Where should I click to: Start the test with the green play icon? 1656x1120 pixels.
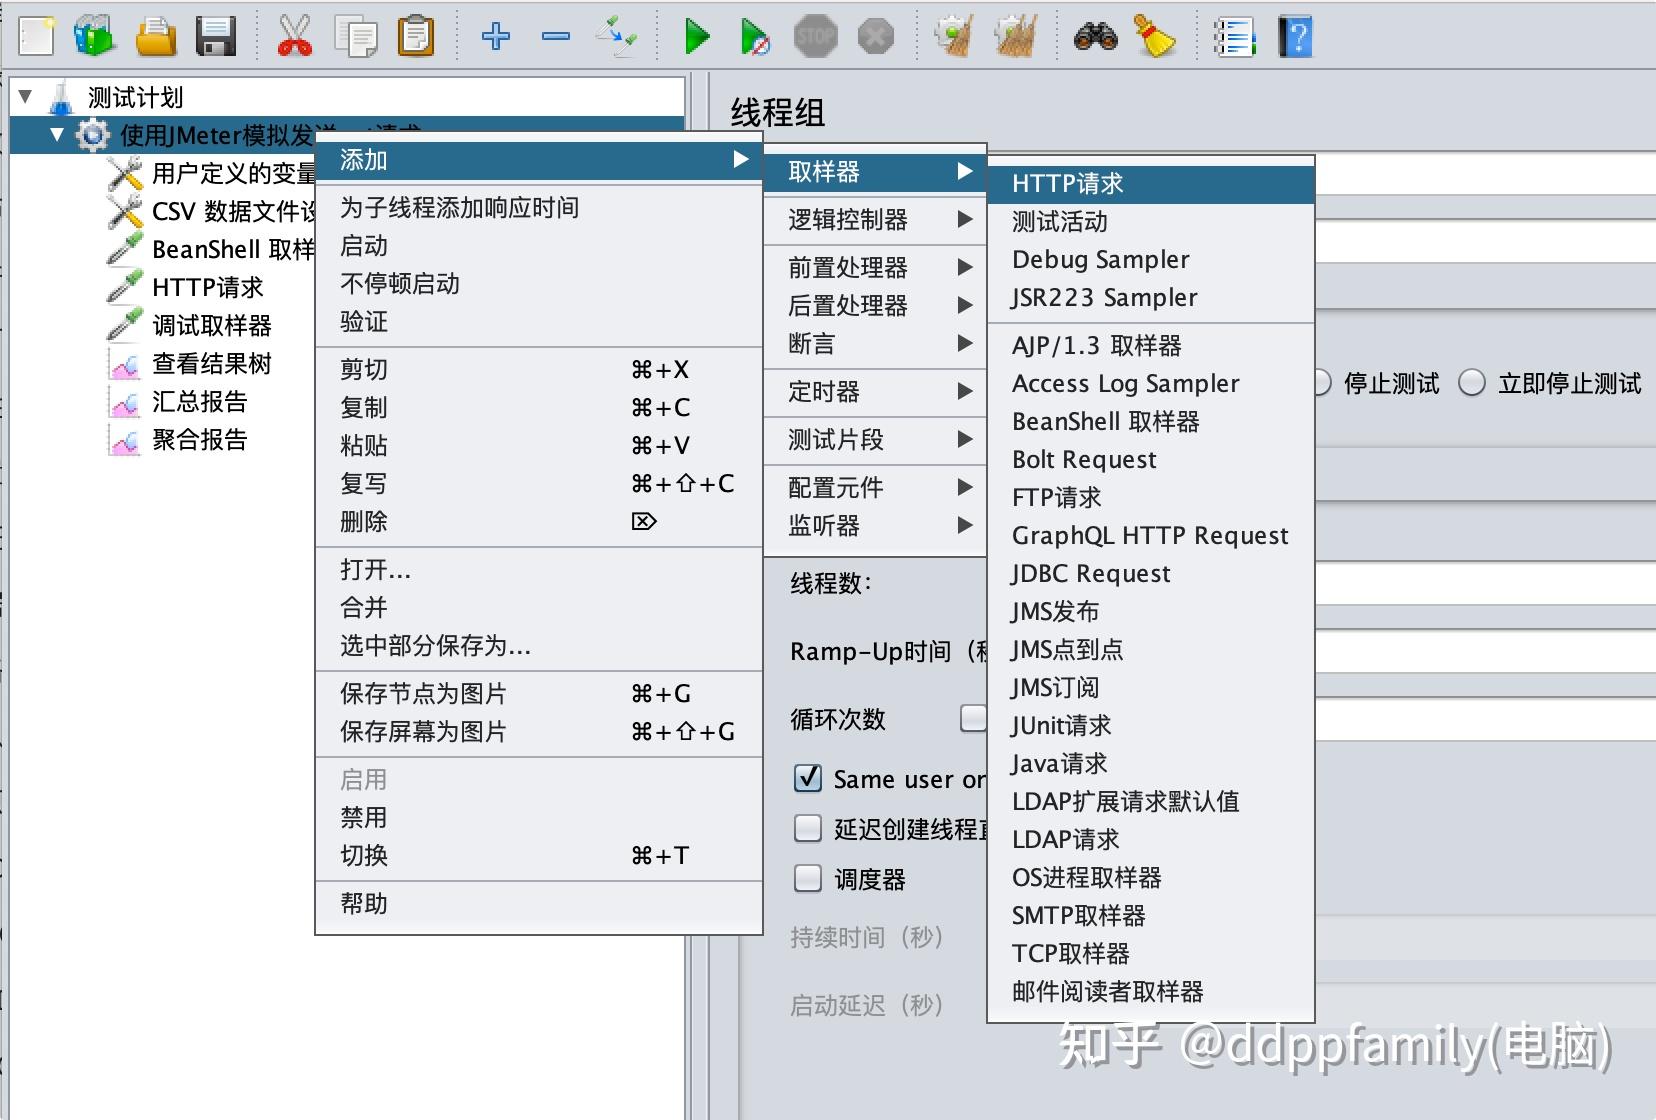pyautogui.click(x=697, y=35)
